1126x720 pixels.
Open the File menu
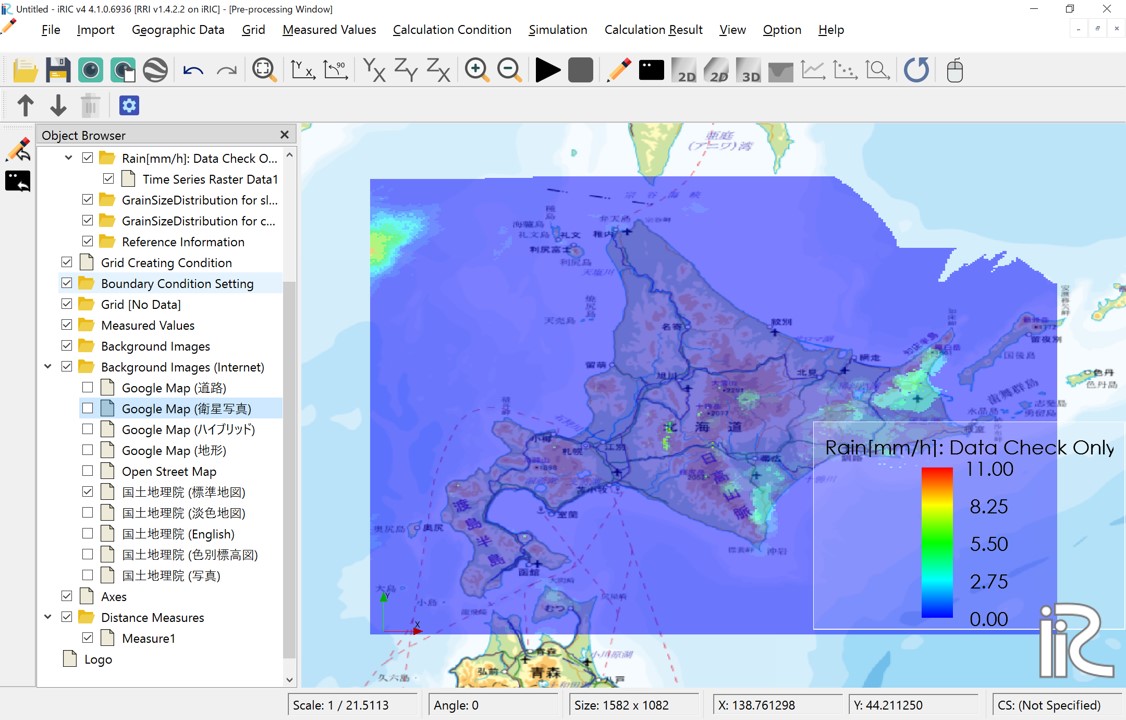pos(51,30)
